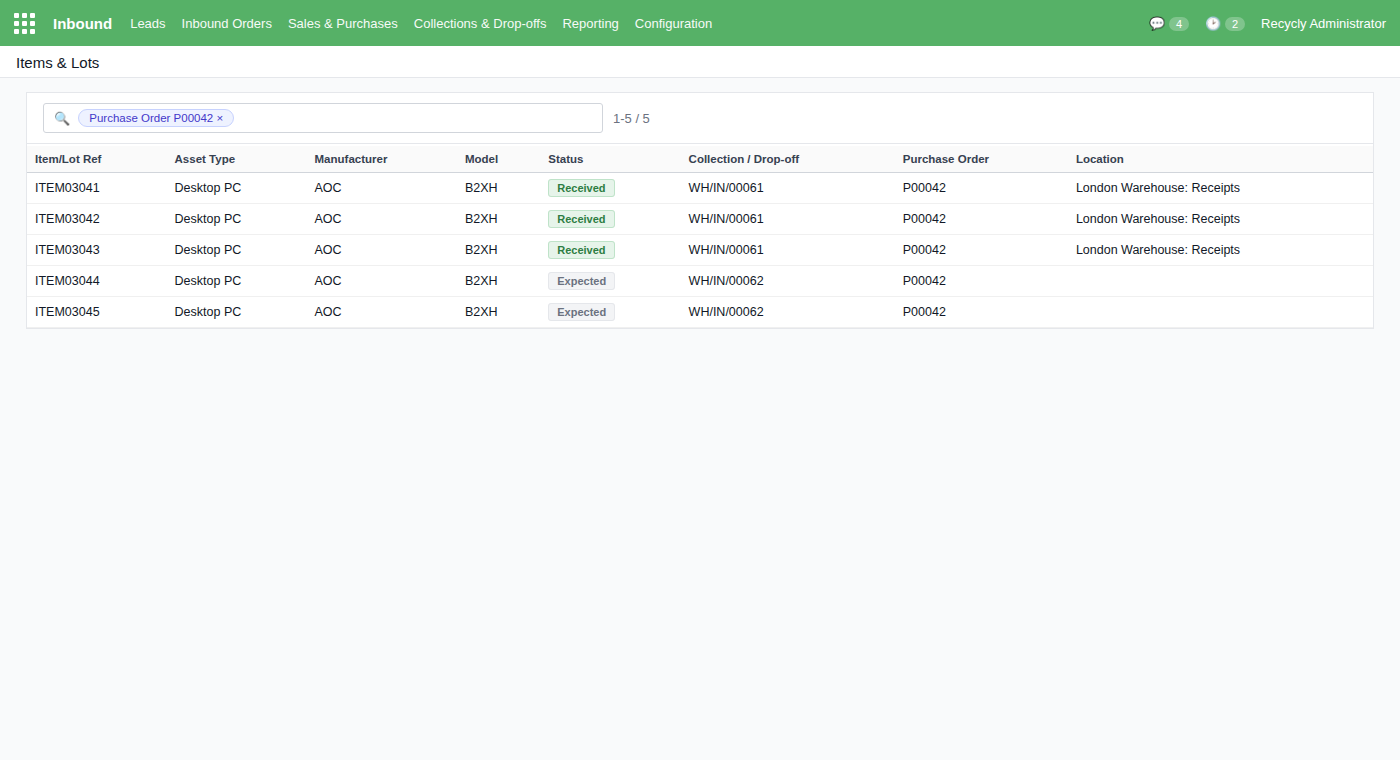Open Recycly Administrator user menu
Screen dimensions: 1400x760
point(1323,23)
